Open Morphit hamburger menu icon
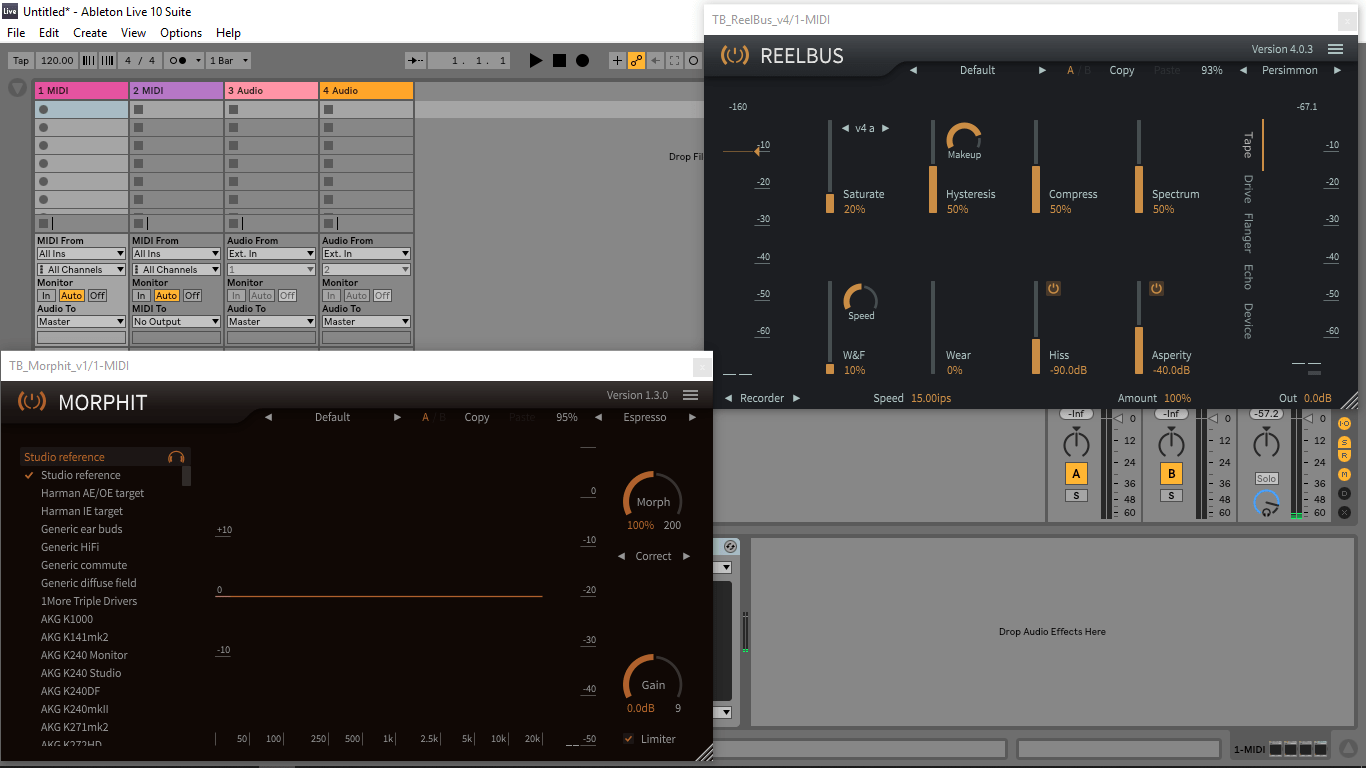 coord(690,395)
